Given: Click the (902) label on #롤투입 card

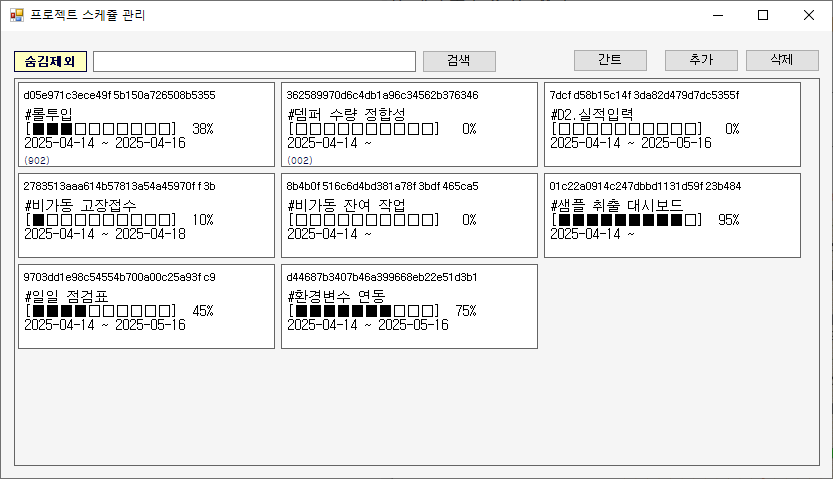Looking at the screenshot, I should point(37,160).
